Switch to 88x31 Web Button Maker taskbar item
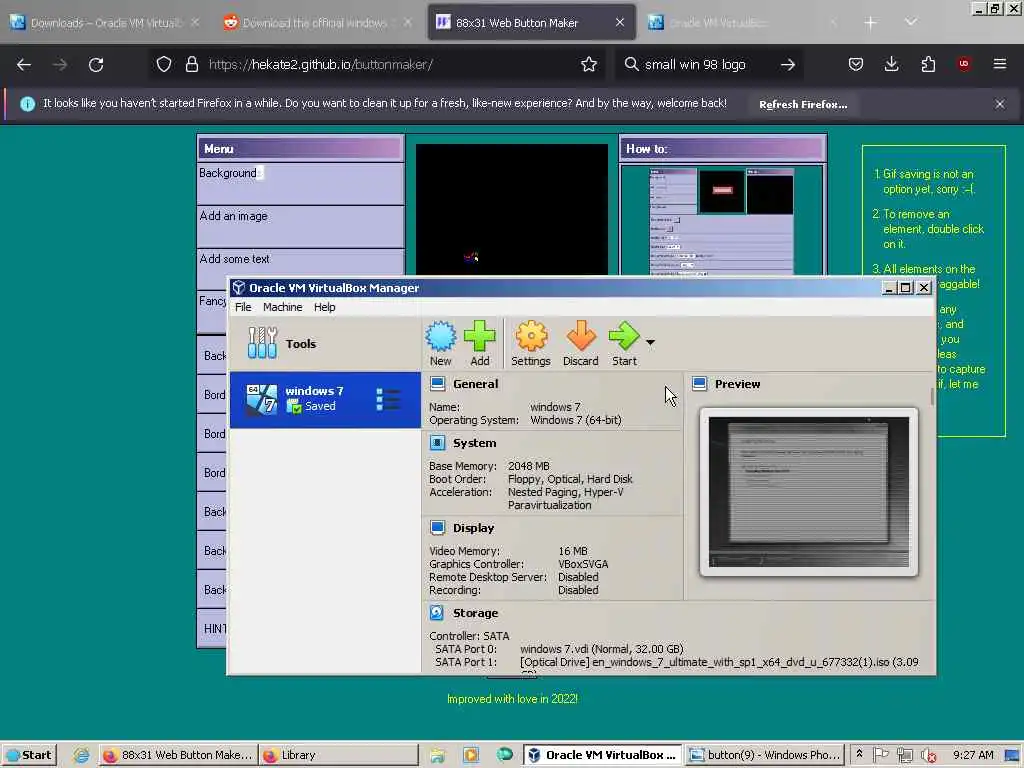This screenshot has width=1024, height=768. click(177, 755)
